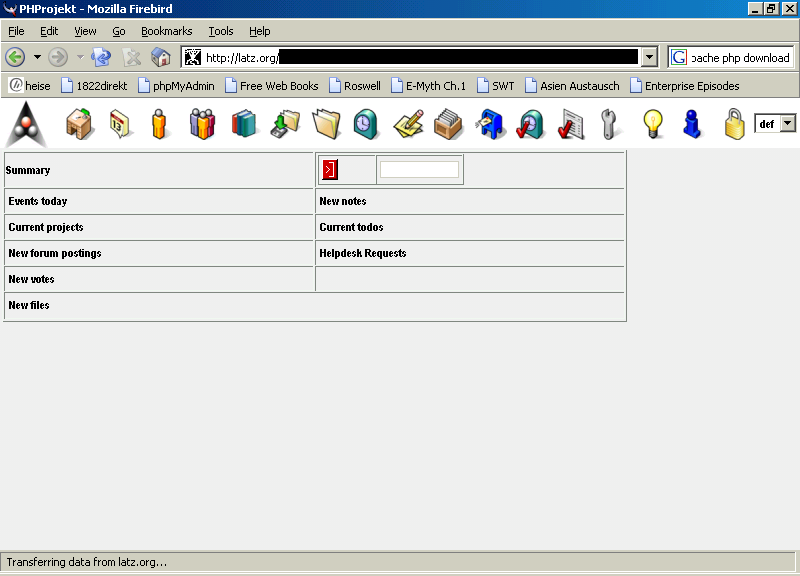
Task: Click the browser Home button
Action: [161, 57]
